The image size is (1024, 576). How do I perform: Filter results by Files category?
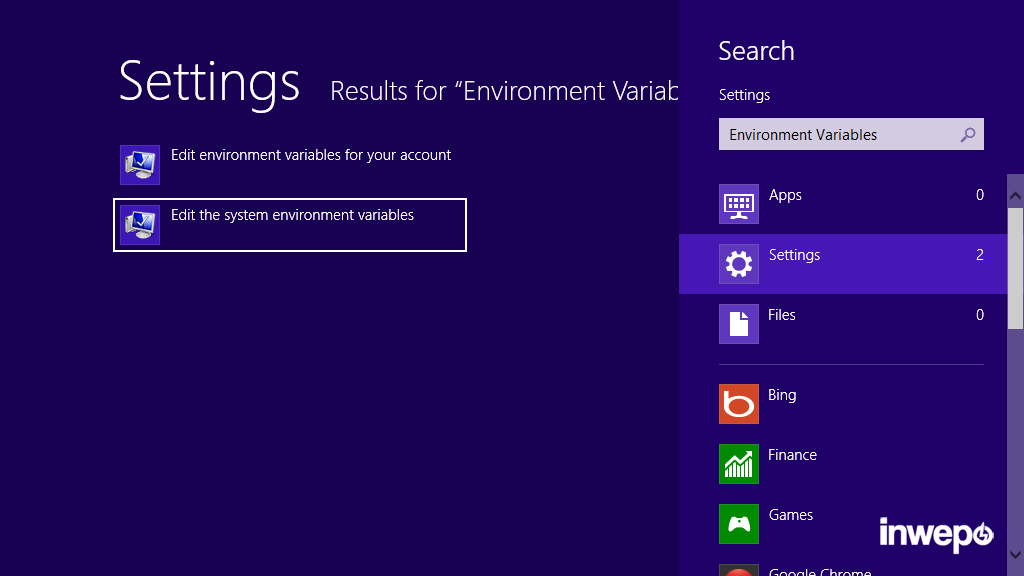pos(782,315)
